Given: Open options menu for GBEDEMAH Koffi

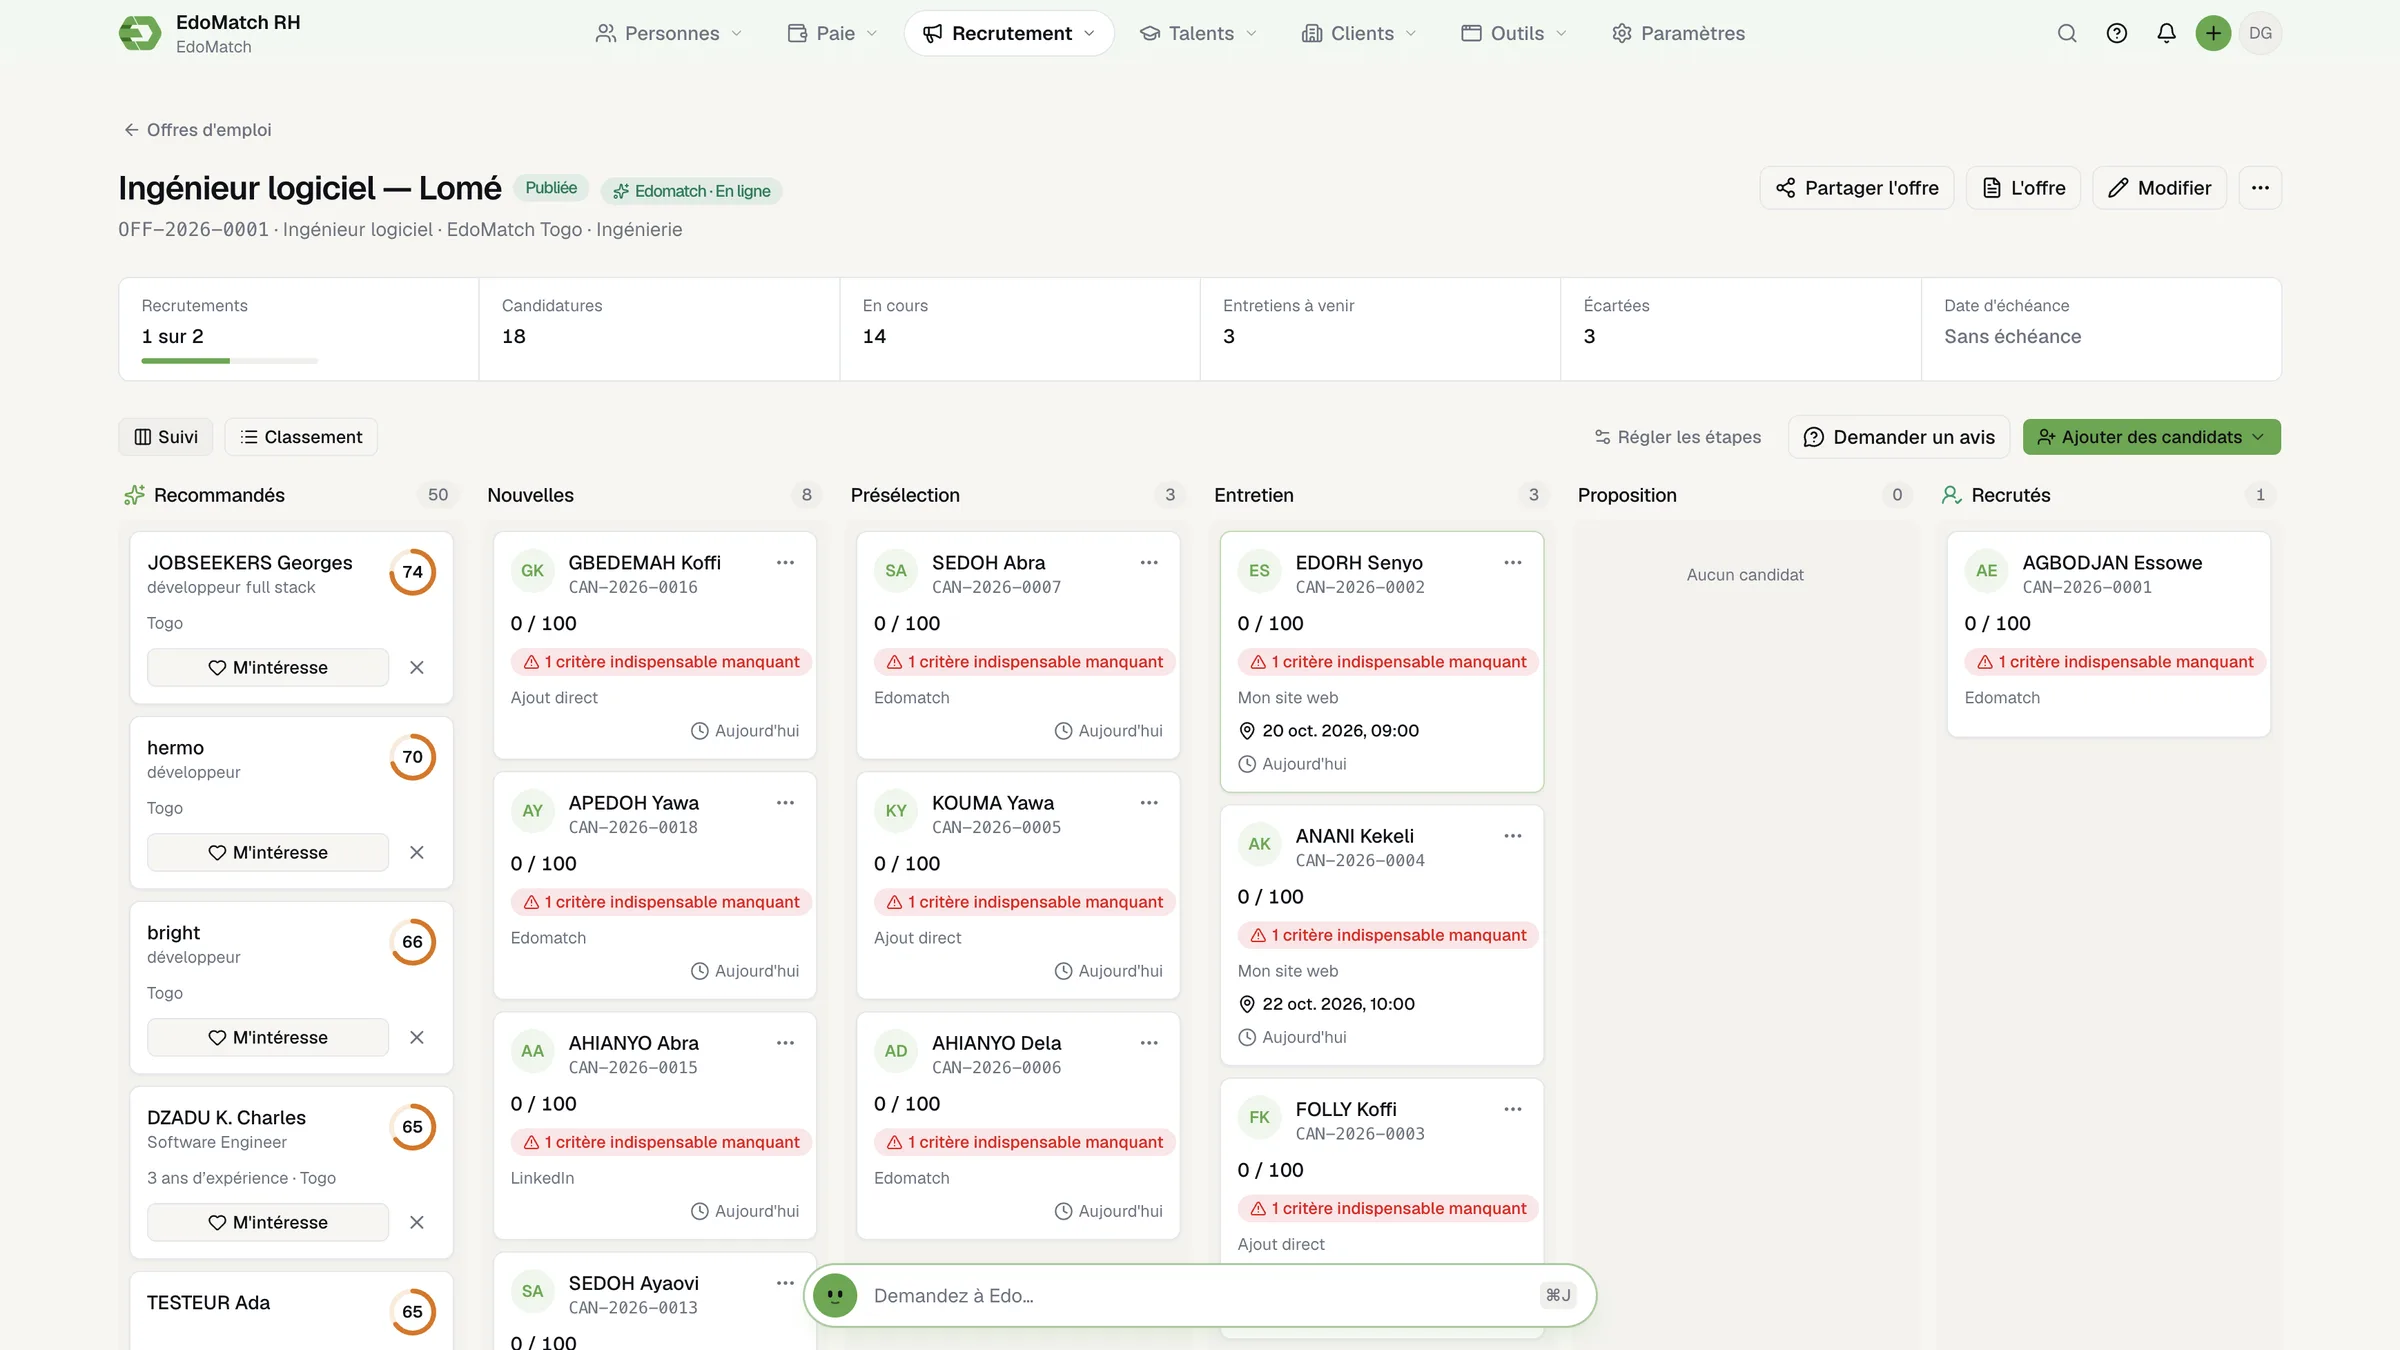Looking at the screenshot, I should (785, 563).
